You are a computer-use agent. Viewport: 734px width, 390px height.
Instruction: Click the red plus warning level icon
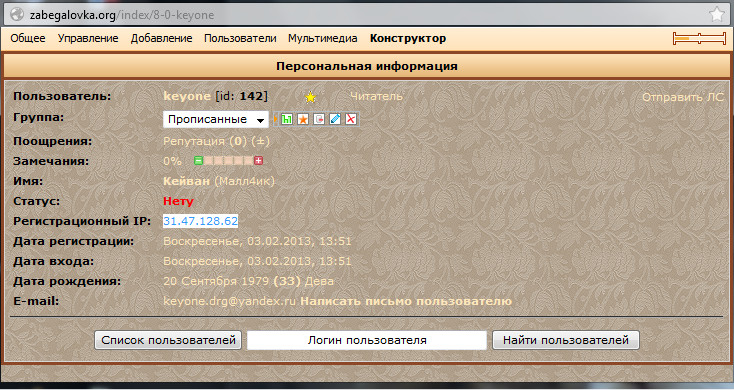tap(258, 161)
